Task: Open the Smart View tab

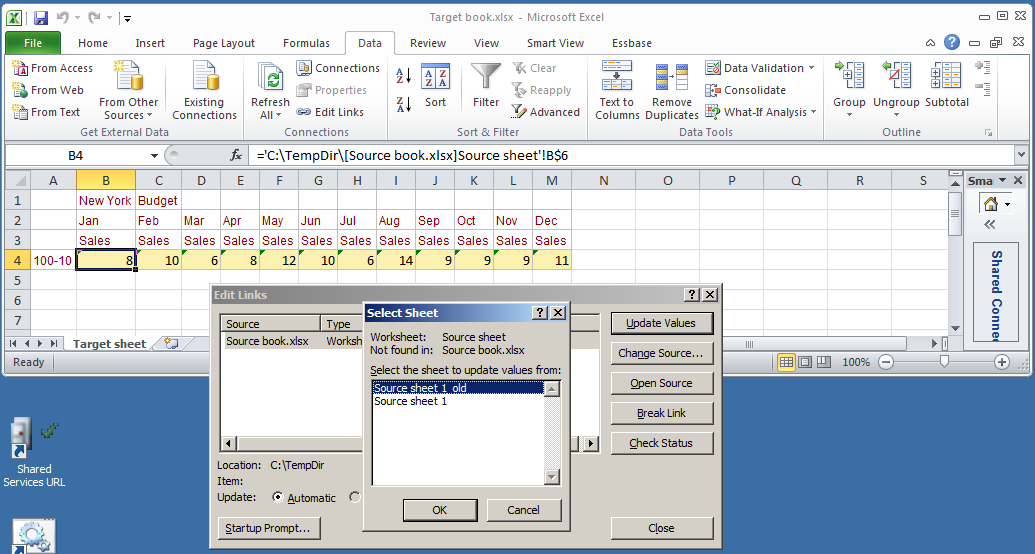Action: [x=555, y=43]
